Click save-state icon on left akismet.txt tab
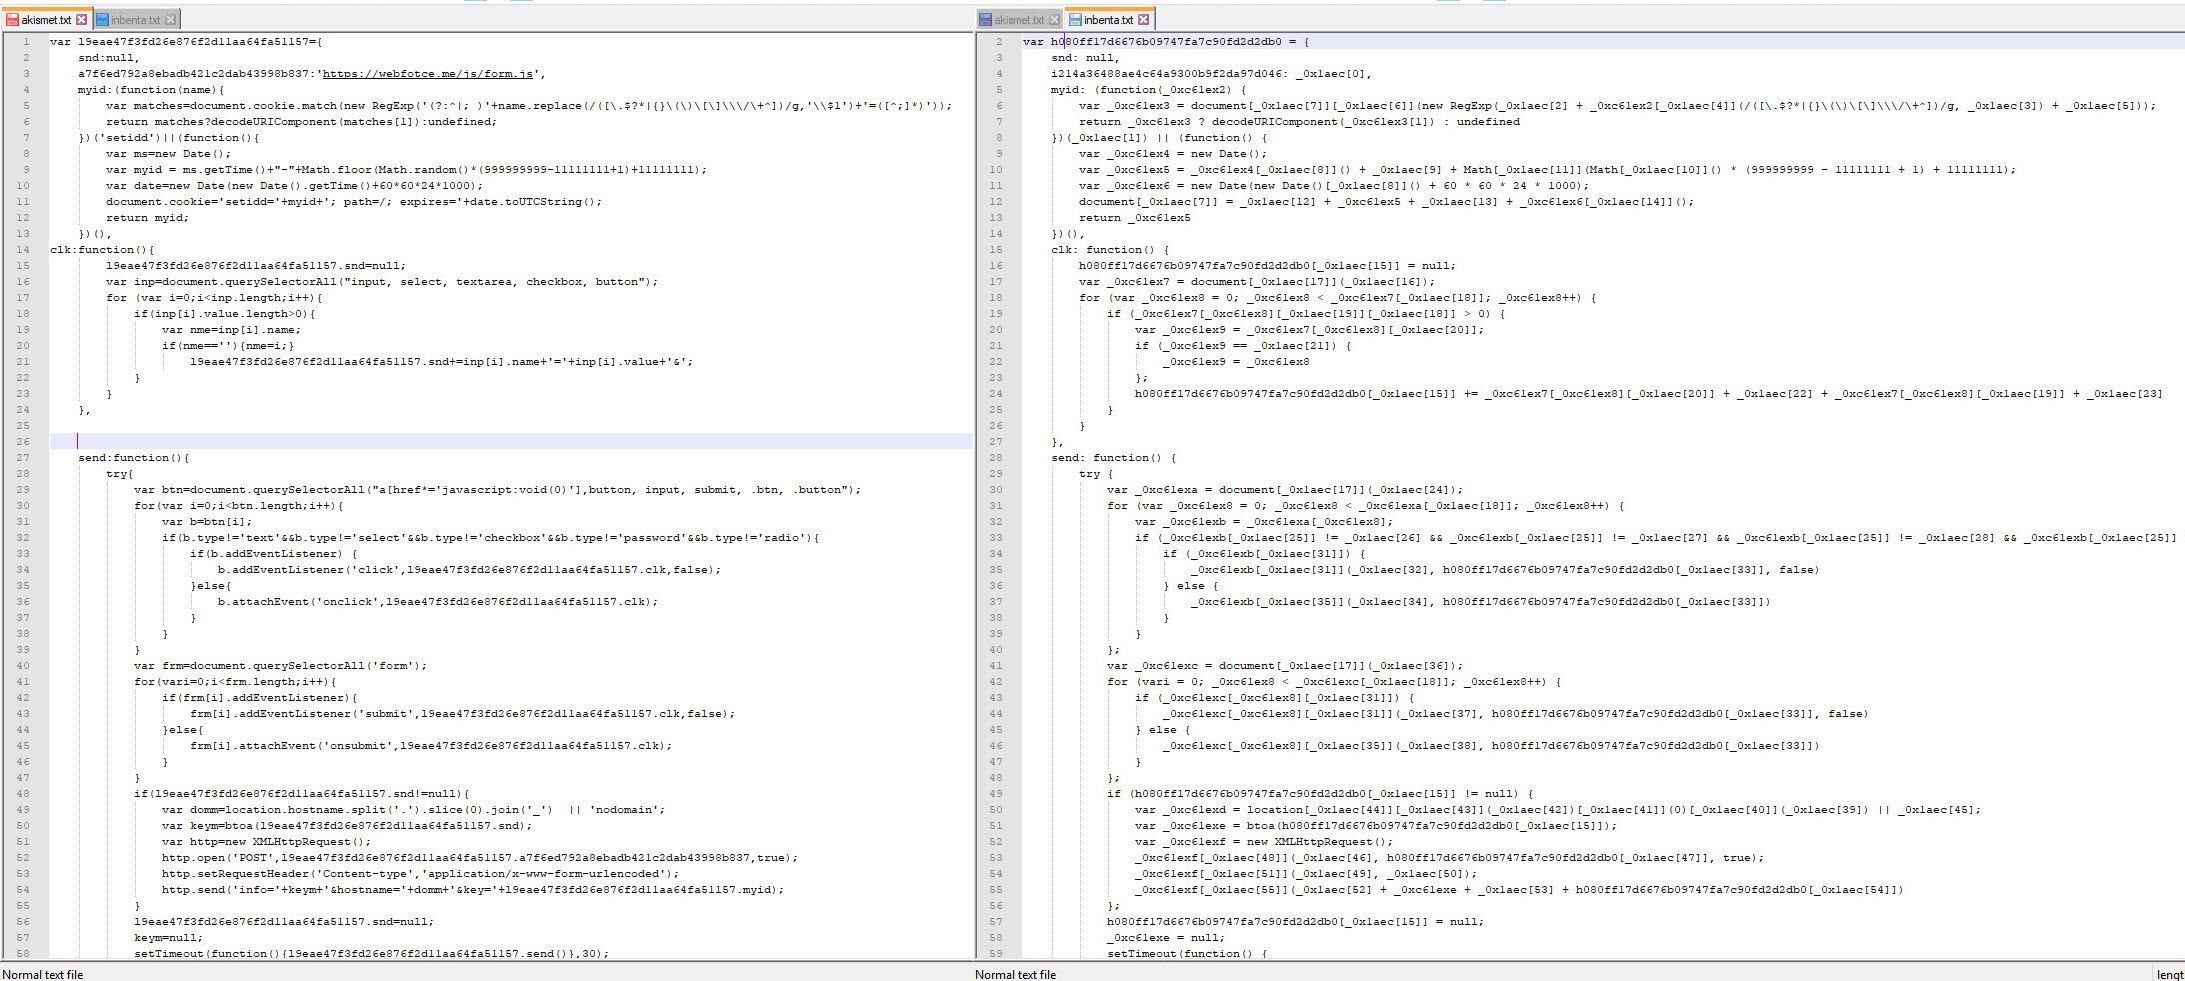This screenshot has height=981, width=2185. click(13, 20)
